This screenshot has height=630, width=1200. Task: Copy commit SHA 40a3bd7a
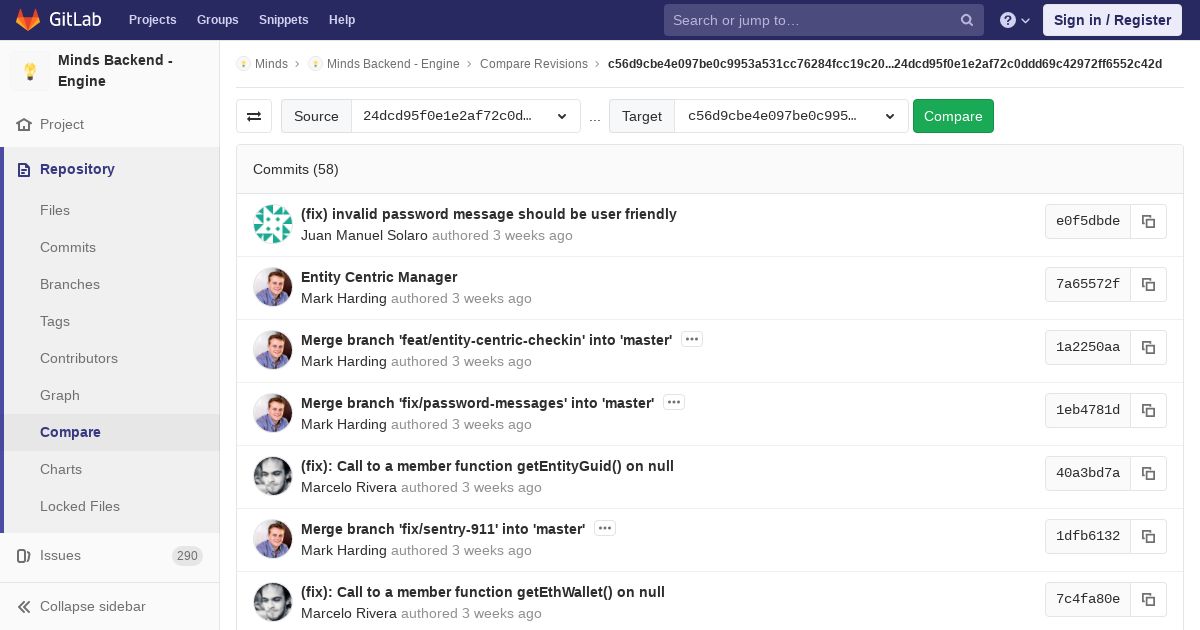[x=1148, y=473]
